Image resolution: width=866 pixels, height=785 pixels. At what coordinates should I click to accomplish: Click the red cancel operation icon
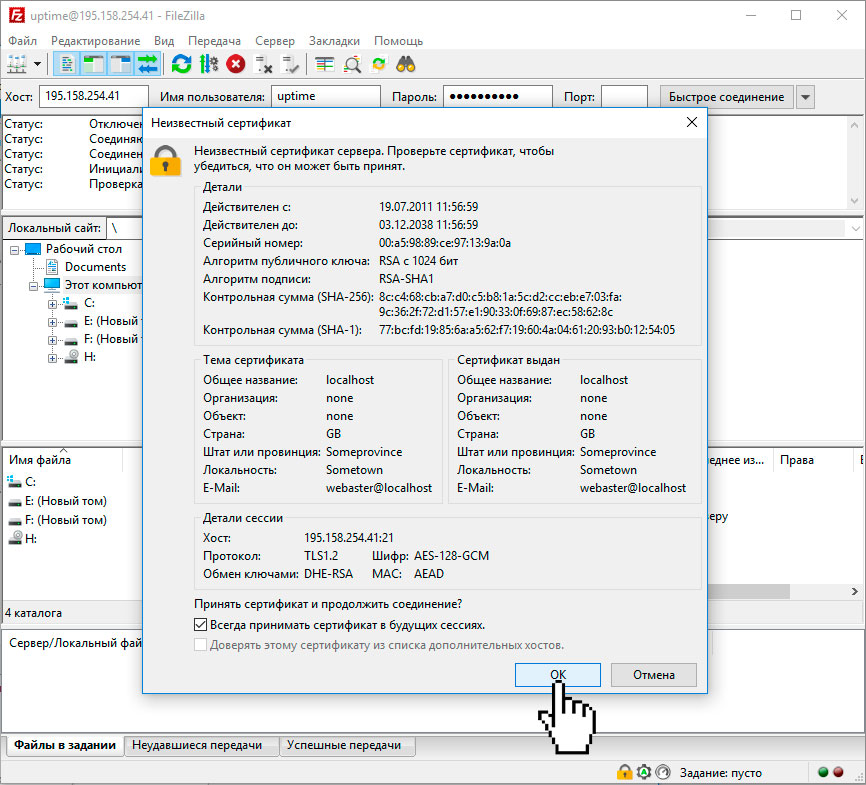click(x=236, y=64)
